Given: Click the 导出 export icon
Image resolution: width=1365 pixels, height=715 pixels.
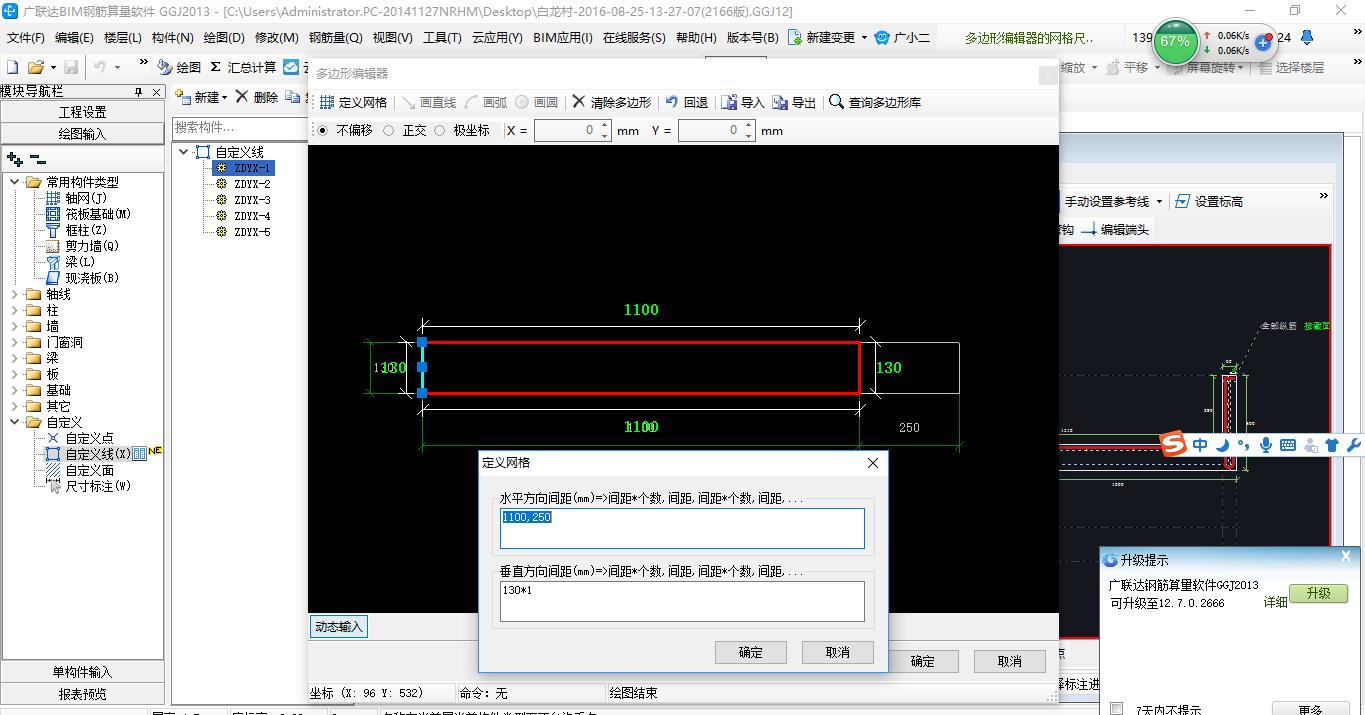Looking at the screenshot, I should click(x=780, y=102).
